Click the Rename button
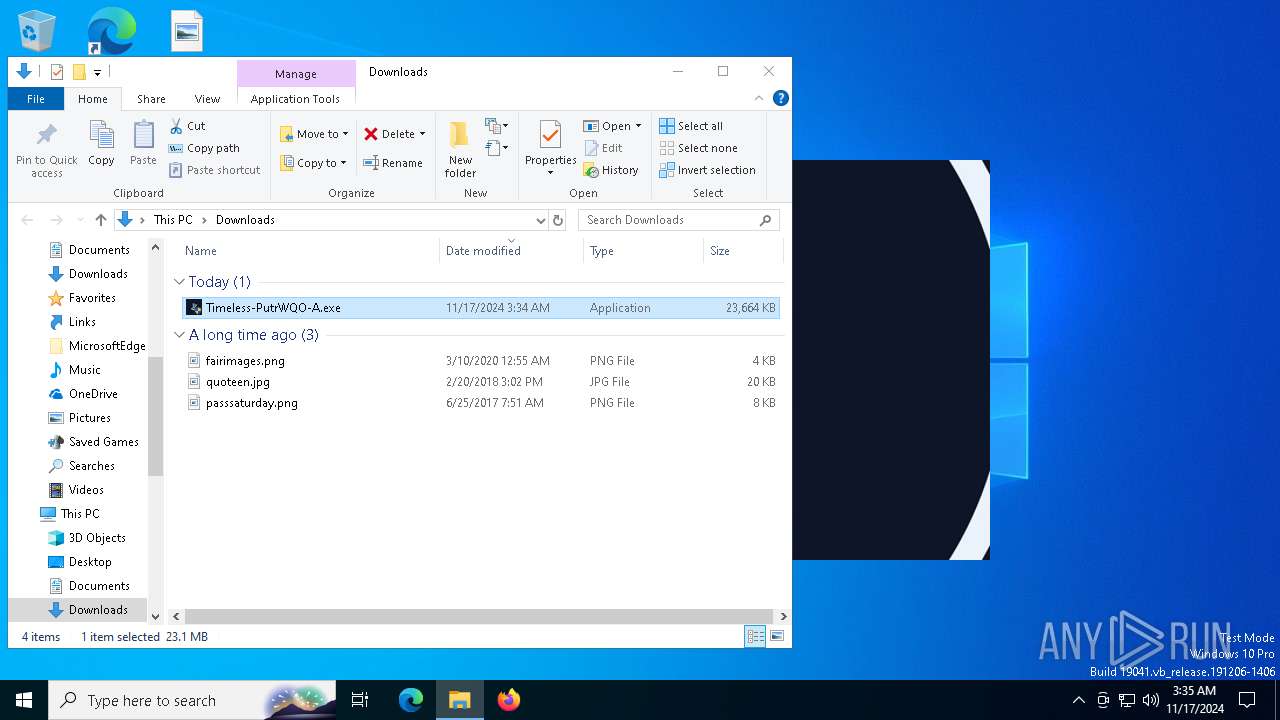This screenshot has width=1280, height=720. point(393,163)
